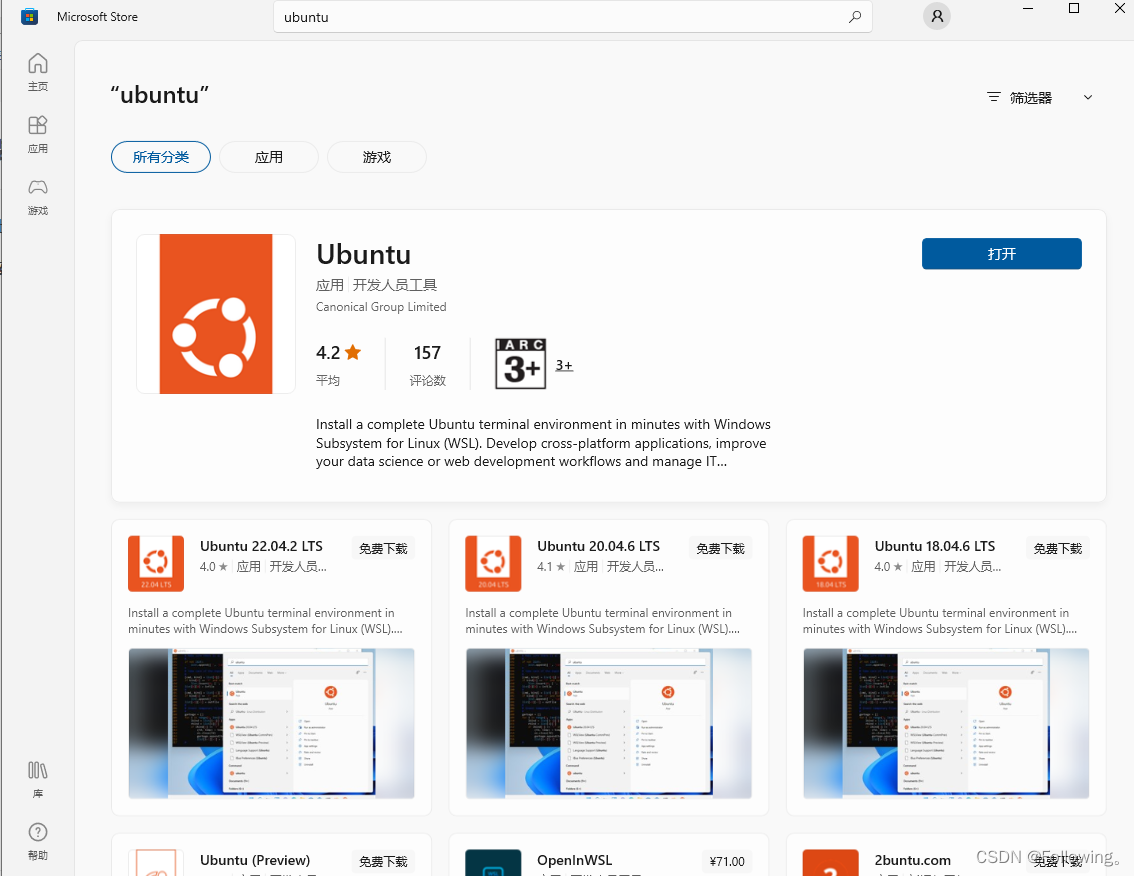Image resolution: width=1134 pixels, height=876 pixels.
Task: Click 免费下载 for Ubuntu 22.04.2 LTS
Action: [382, 548]
